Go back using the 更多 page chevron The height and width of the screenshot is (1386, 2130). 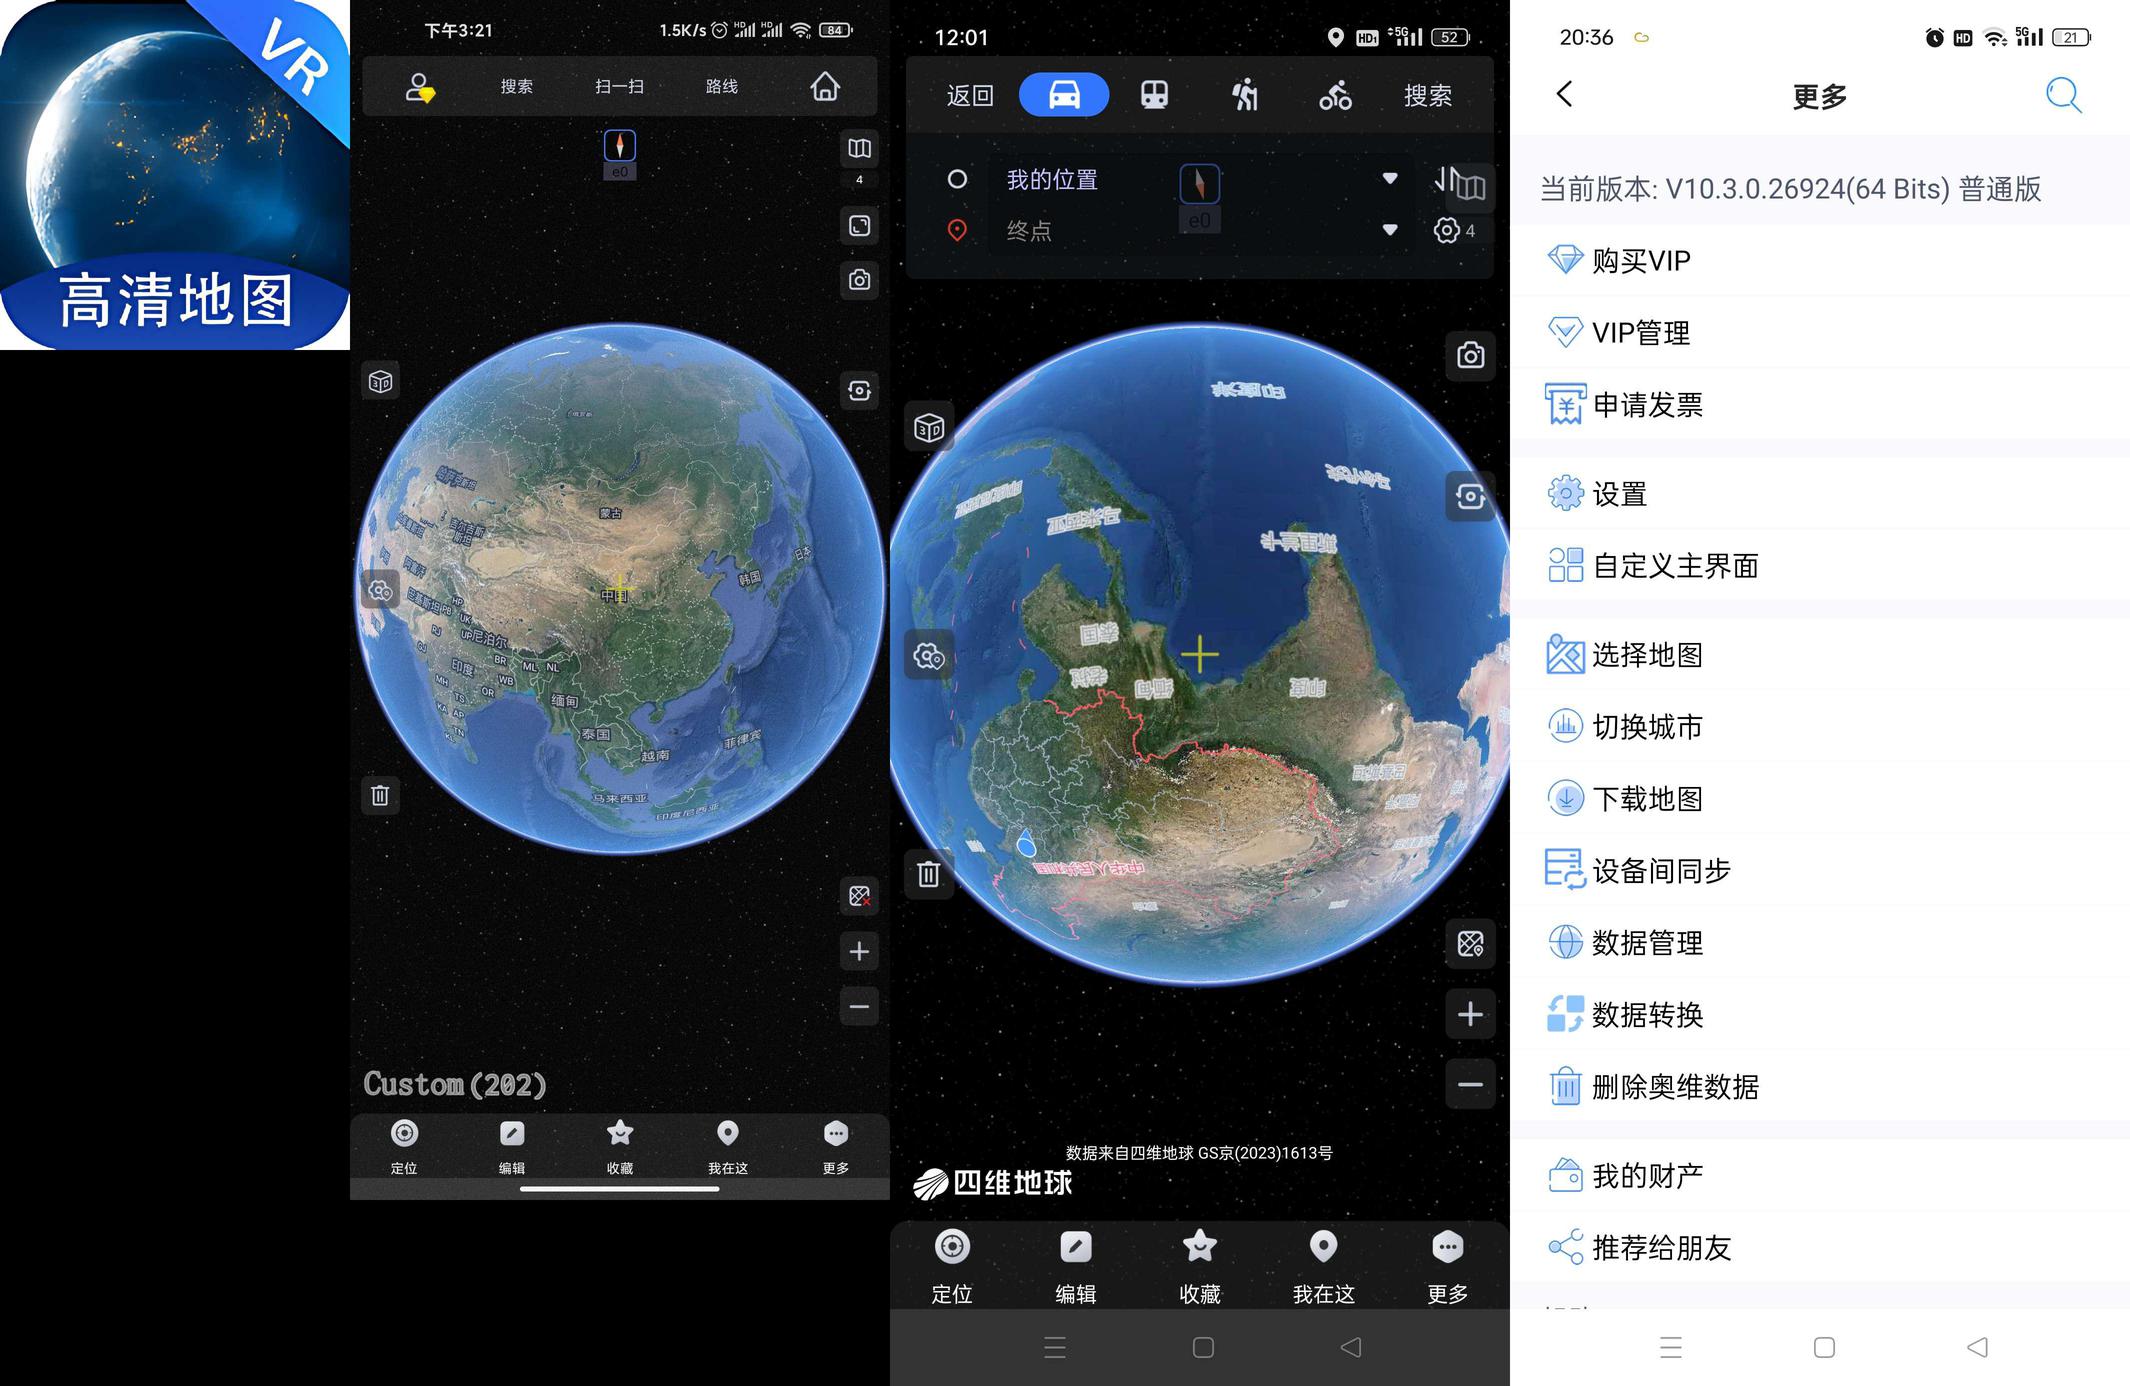[x=1565, y=95]
